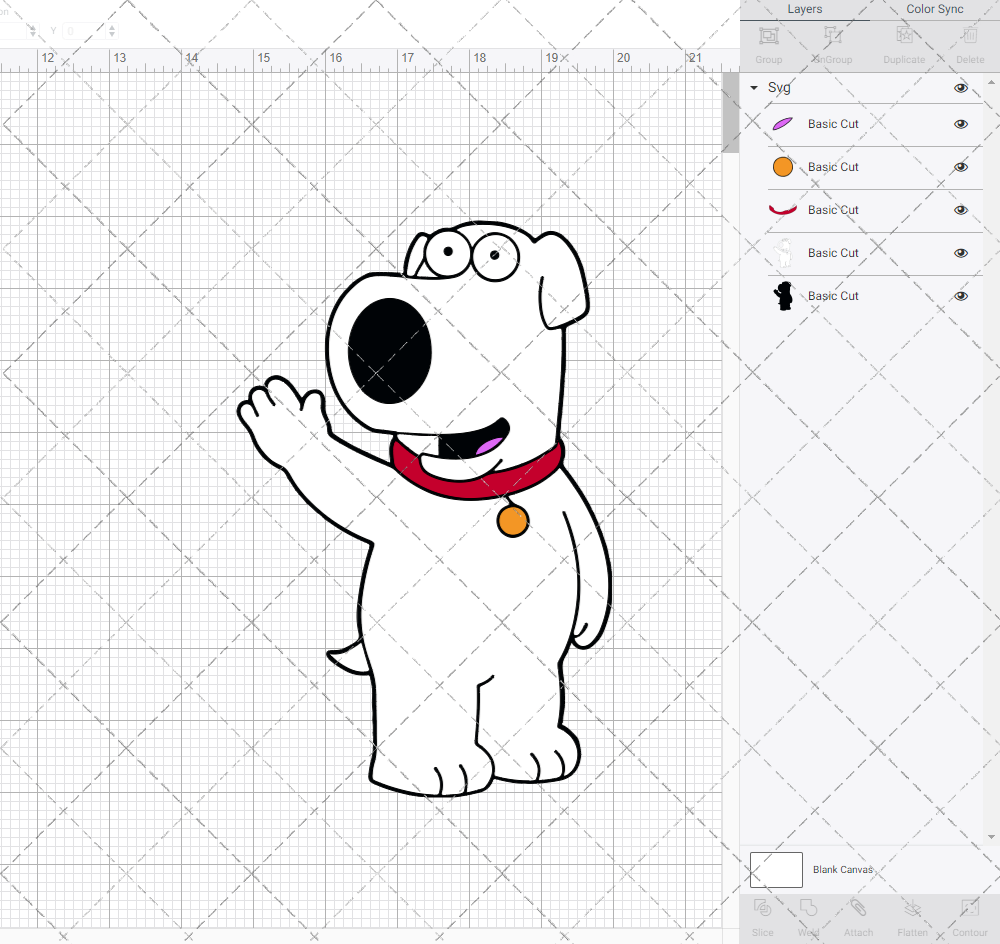Screen dimensions: 1000x944
Task: Select the Attach tool
Action: coord(858,908)
